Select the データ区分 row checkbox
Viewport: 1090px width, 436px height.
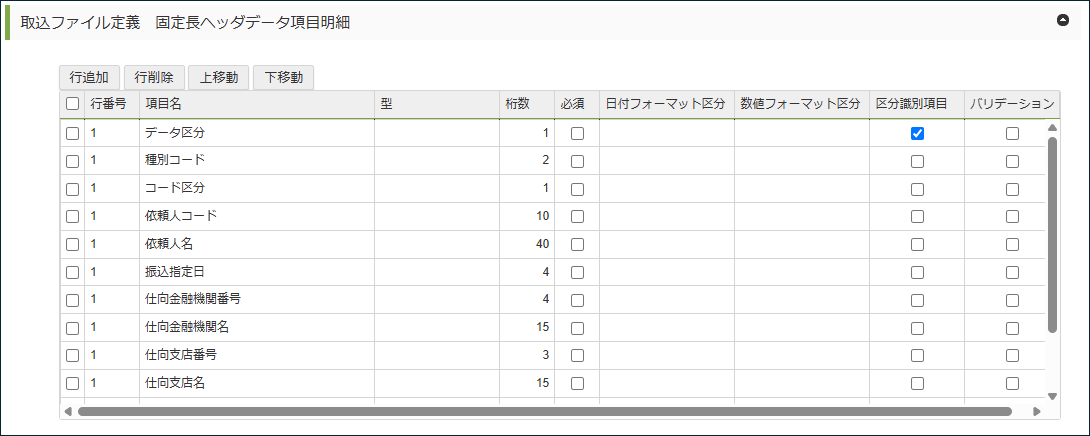(72, 133)
